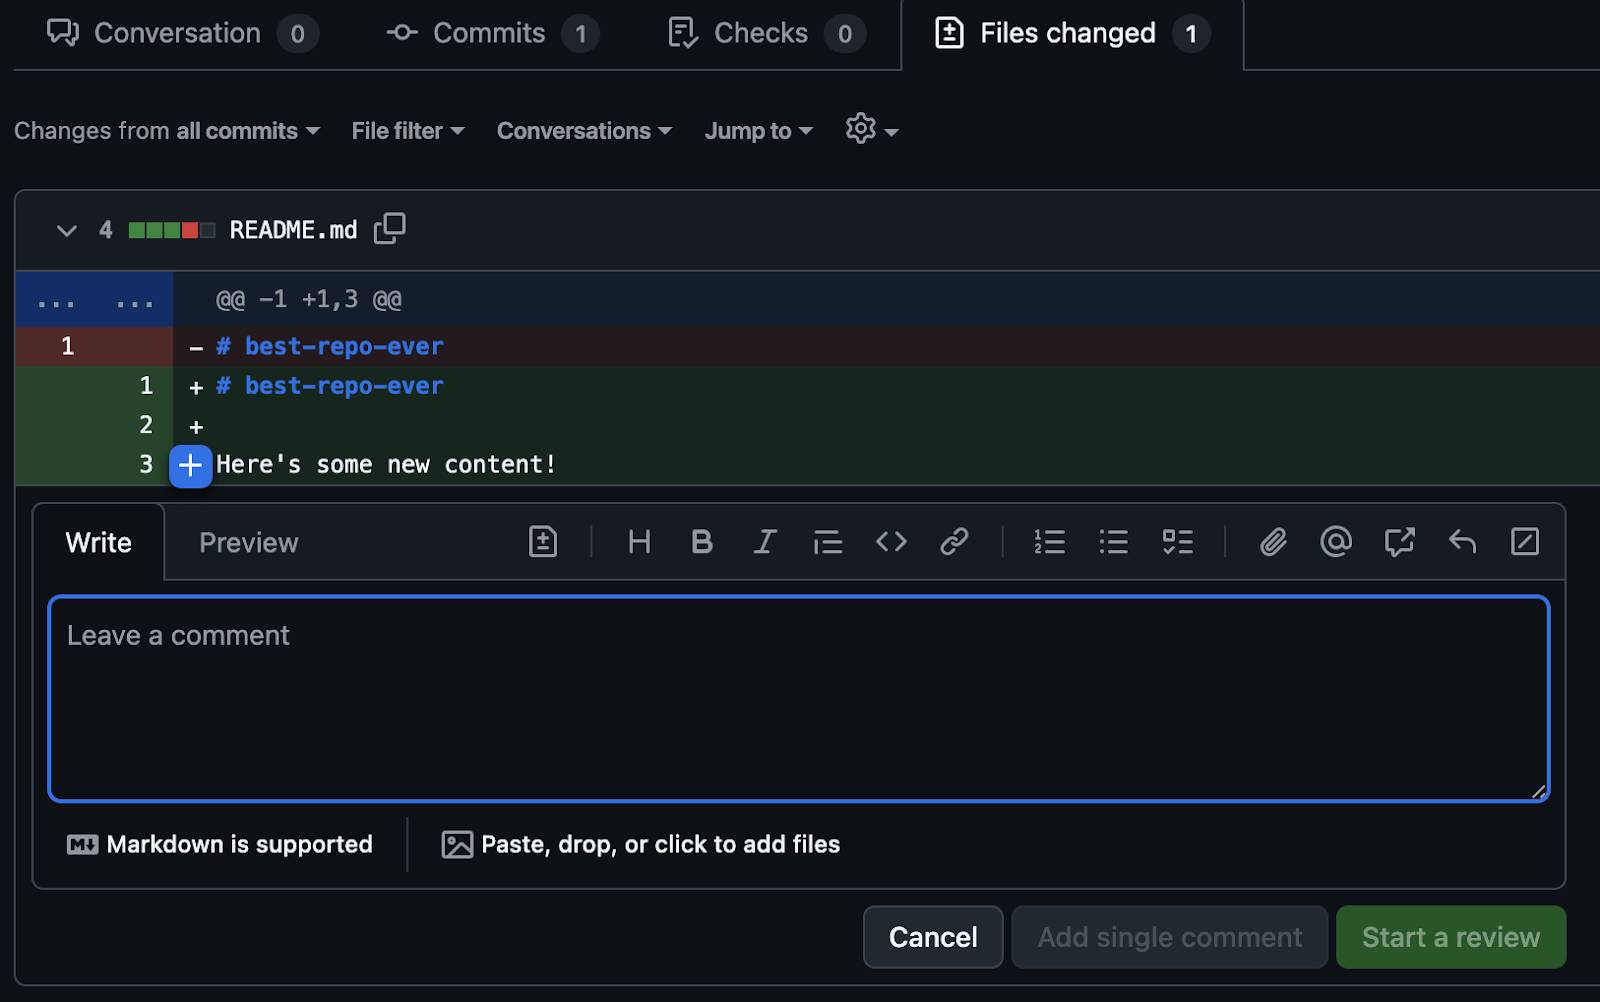Screen dimensions: 1600x1002
Task: Click the Start a review button
Action: click(1450, 937)
